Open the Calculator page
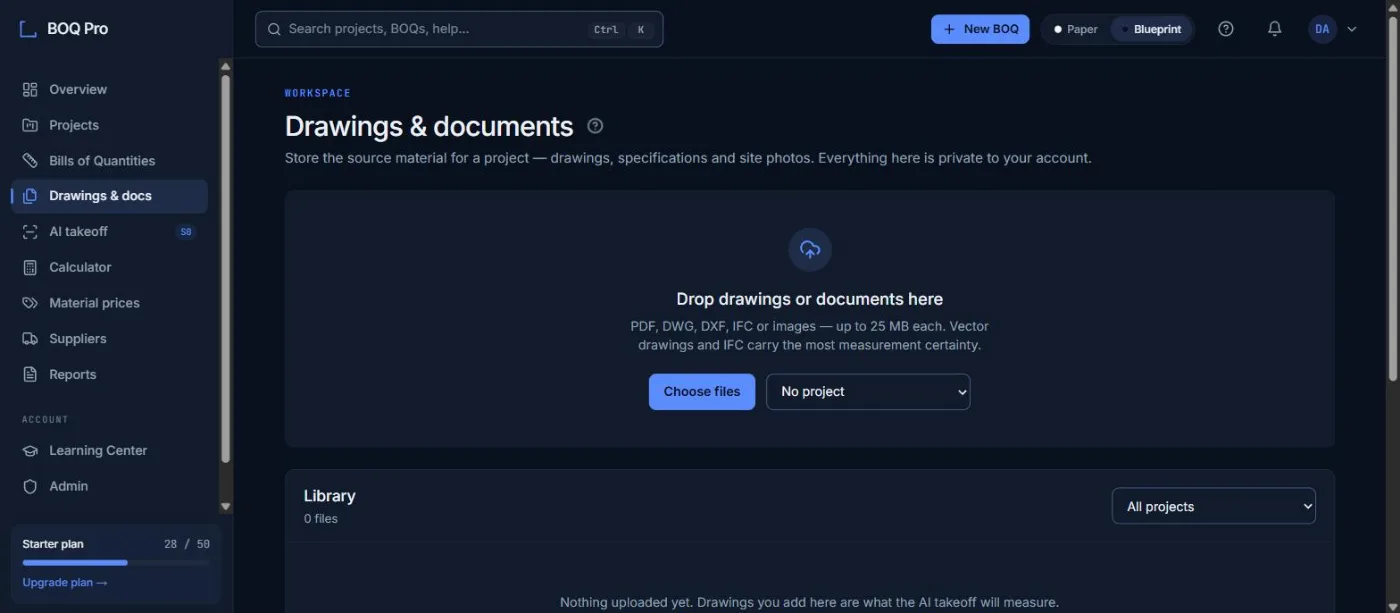 pos(109,268)
